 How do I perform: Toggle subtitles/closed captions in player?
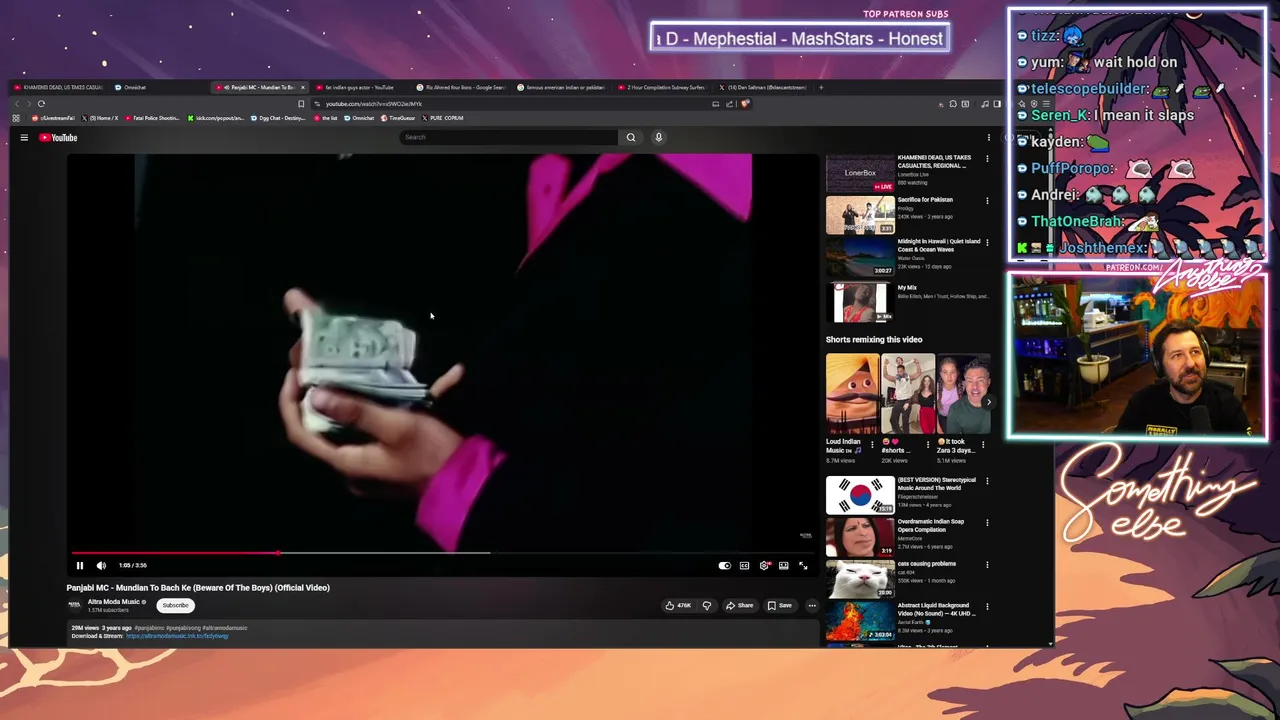[x=744, y=565]
